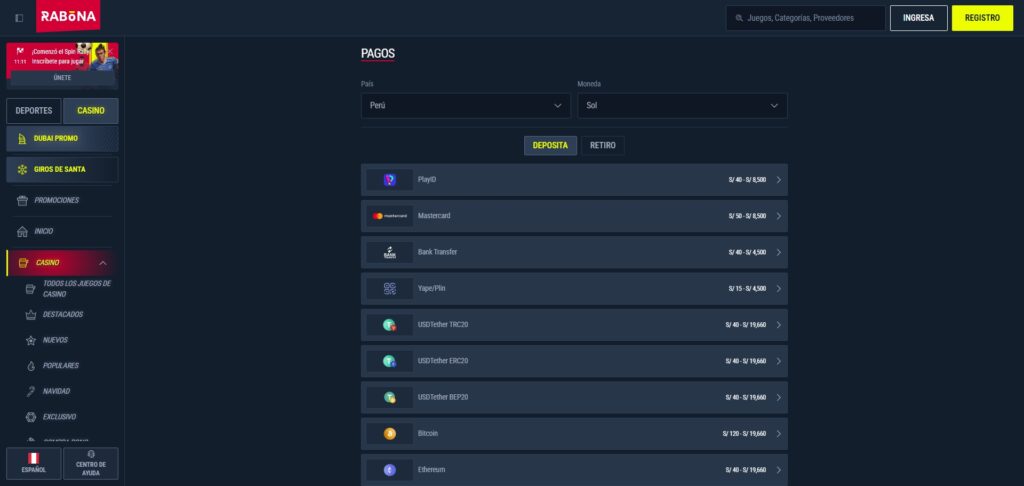
Task: Switch to the Deposita toggle
Action: (x=550, y=146)
